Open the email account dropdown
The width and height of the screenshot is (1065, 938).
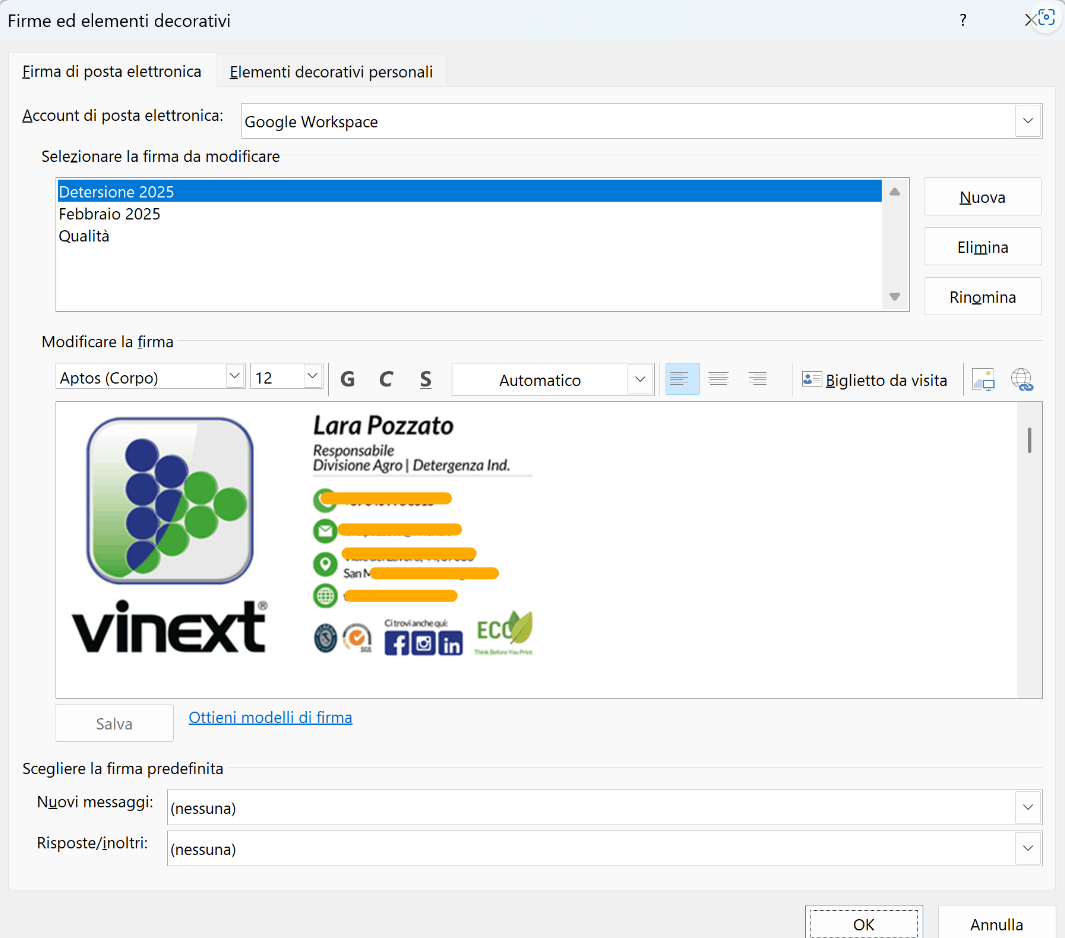(x=1028, y=121)
